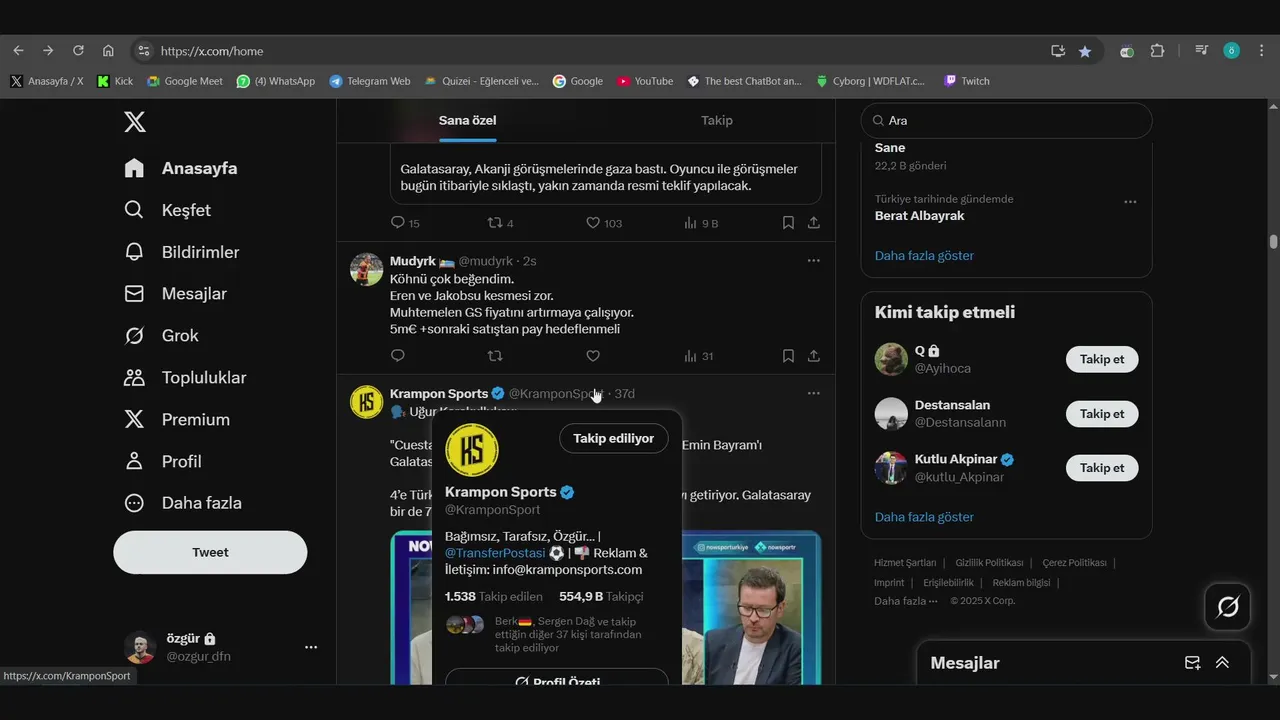The width and height of the screenshot is (1280, 720).
Task: View Mudyrk tweet analytics showing 31
Action: (698, 356)
